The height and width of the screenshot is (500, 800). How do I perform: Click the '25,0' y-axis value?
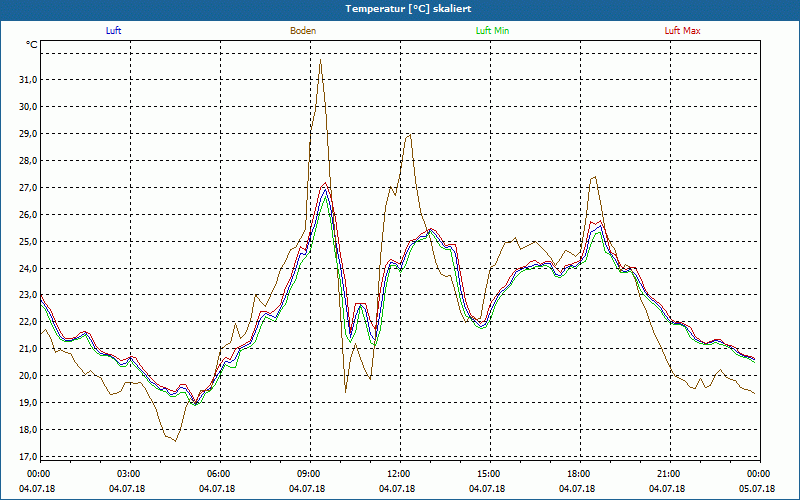[28, 241]
